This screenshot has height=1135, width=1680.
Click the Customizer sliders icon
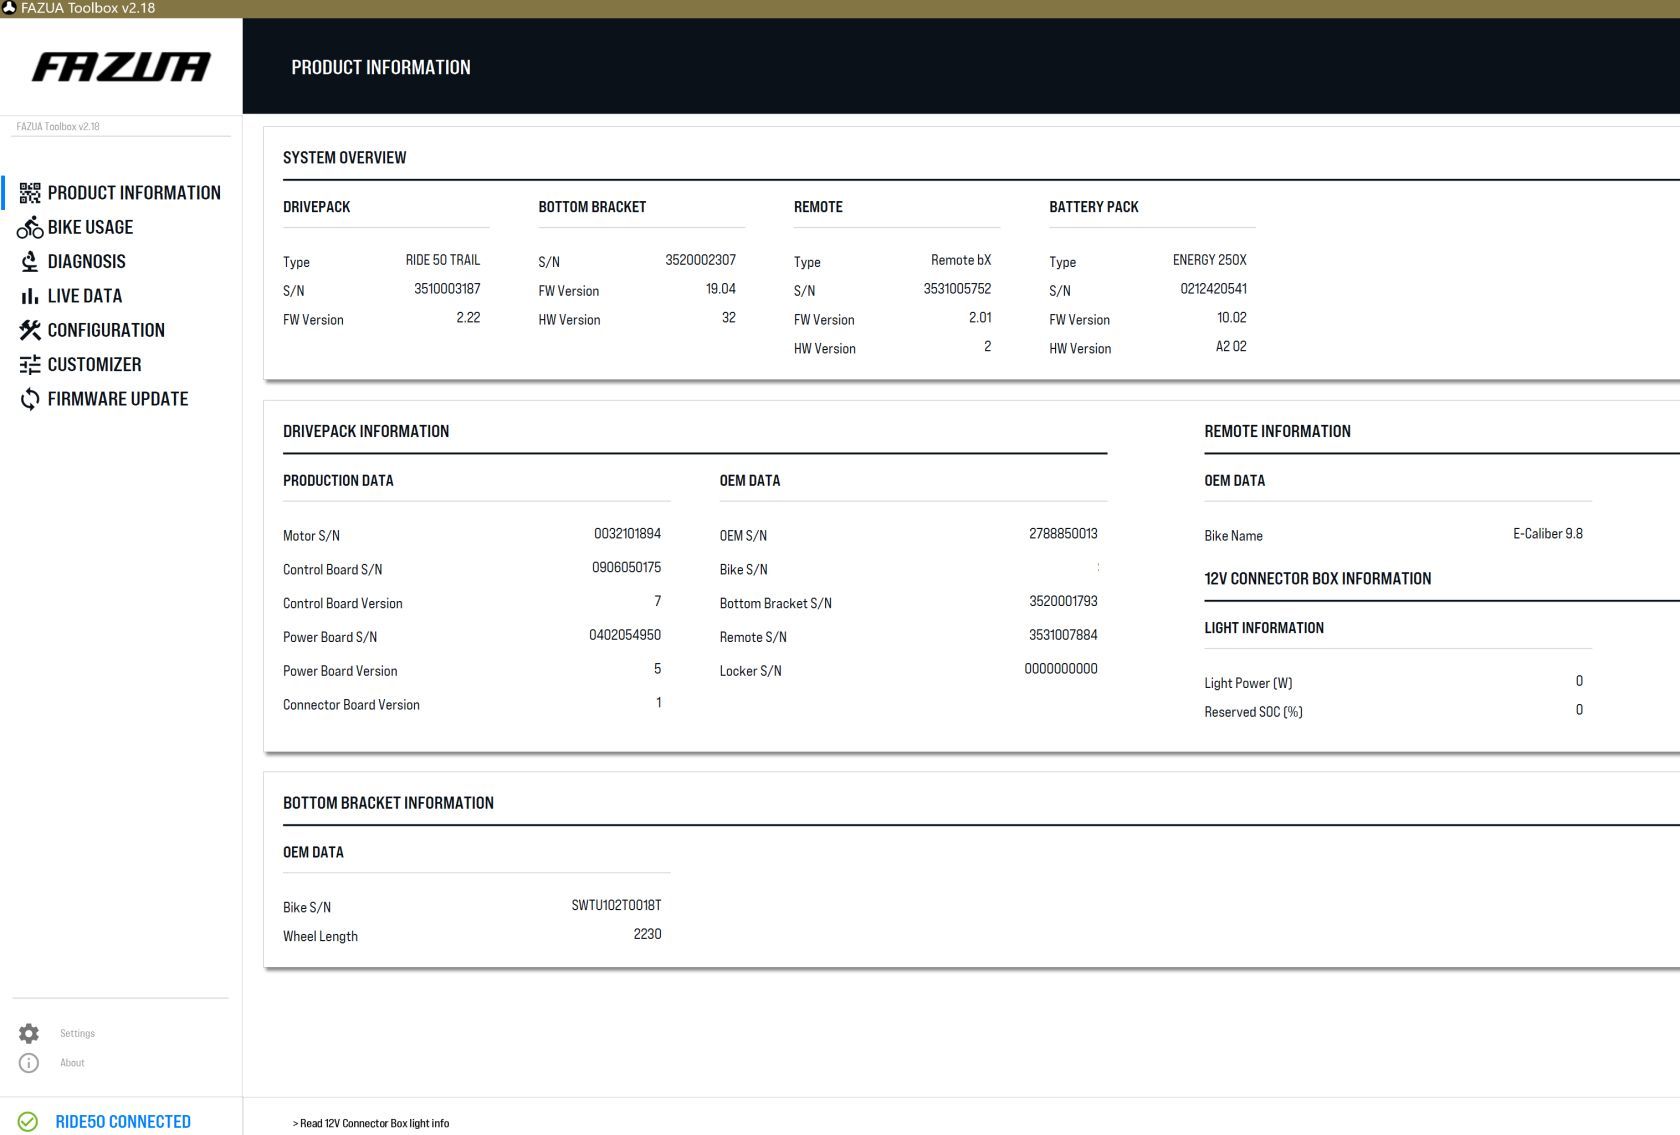(x=30, y=365)
